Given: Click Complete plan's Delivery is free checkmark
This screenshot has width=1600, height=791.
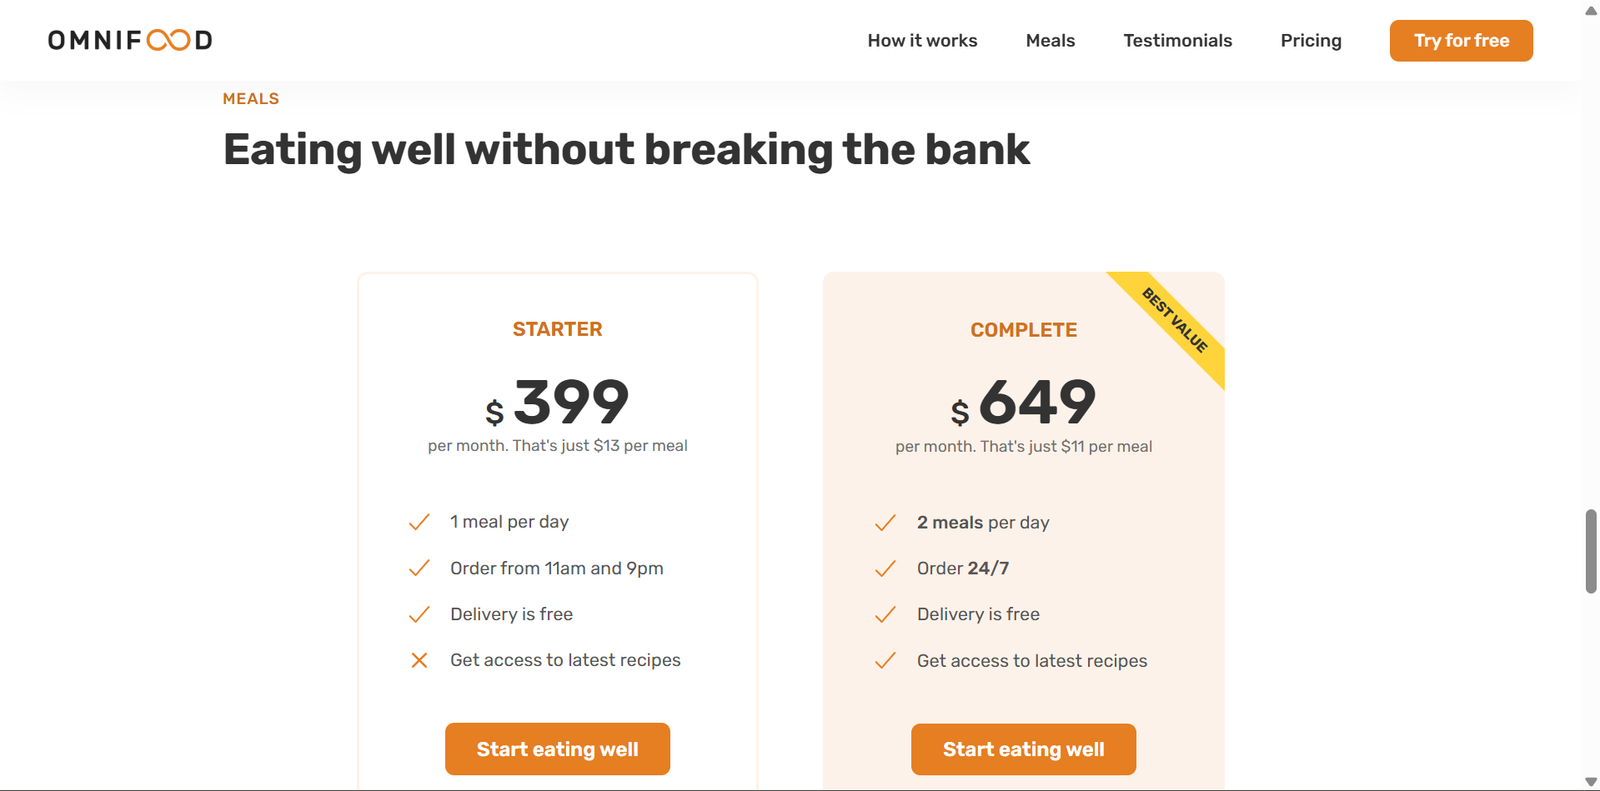Looking at the screenshot, I should click(885, 615).
